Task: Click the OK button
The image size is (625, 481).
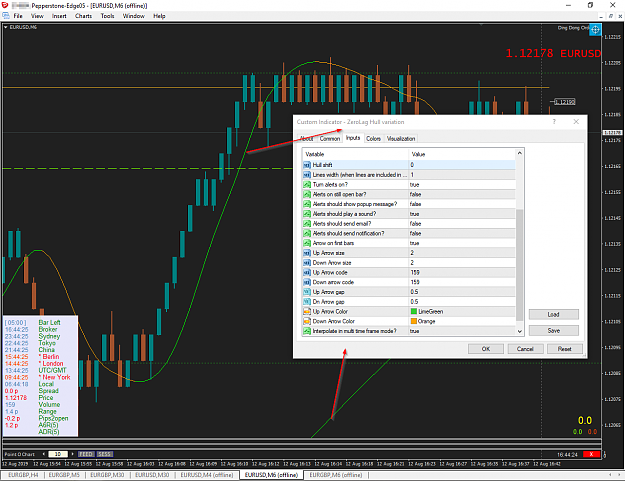Action: point(485,349)
